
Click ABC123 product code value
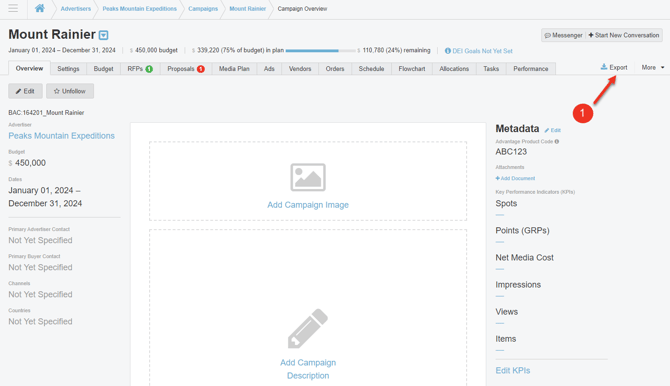point(511,152)
